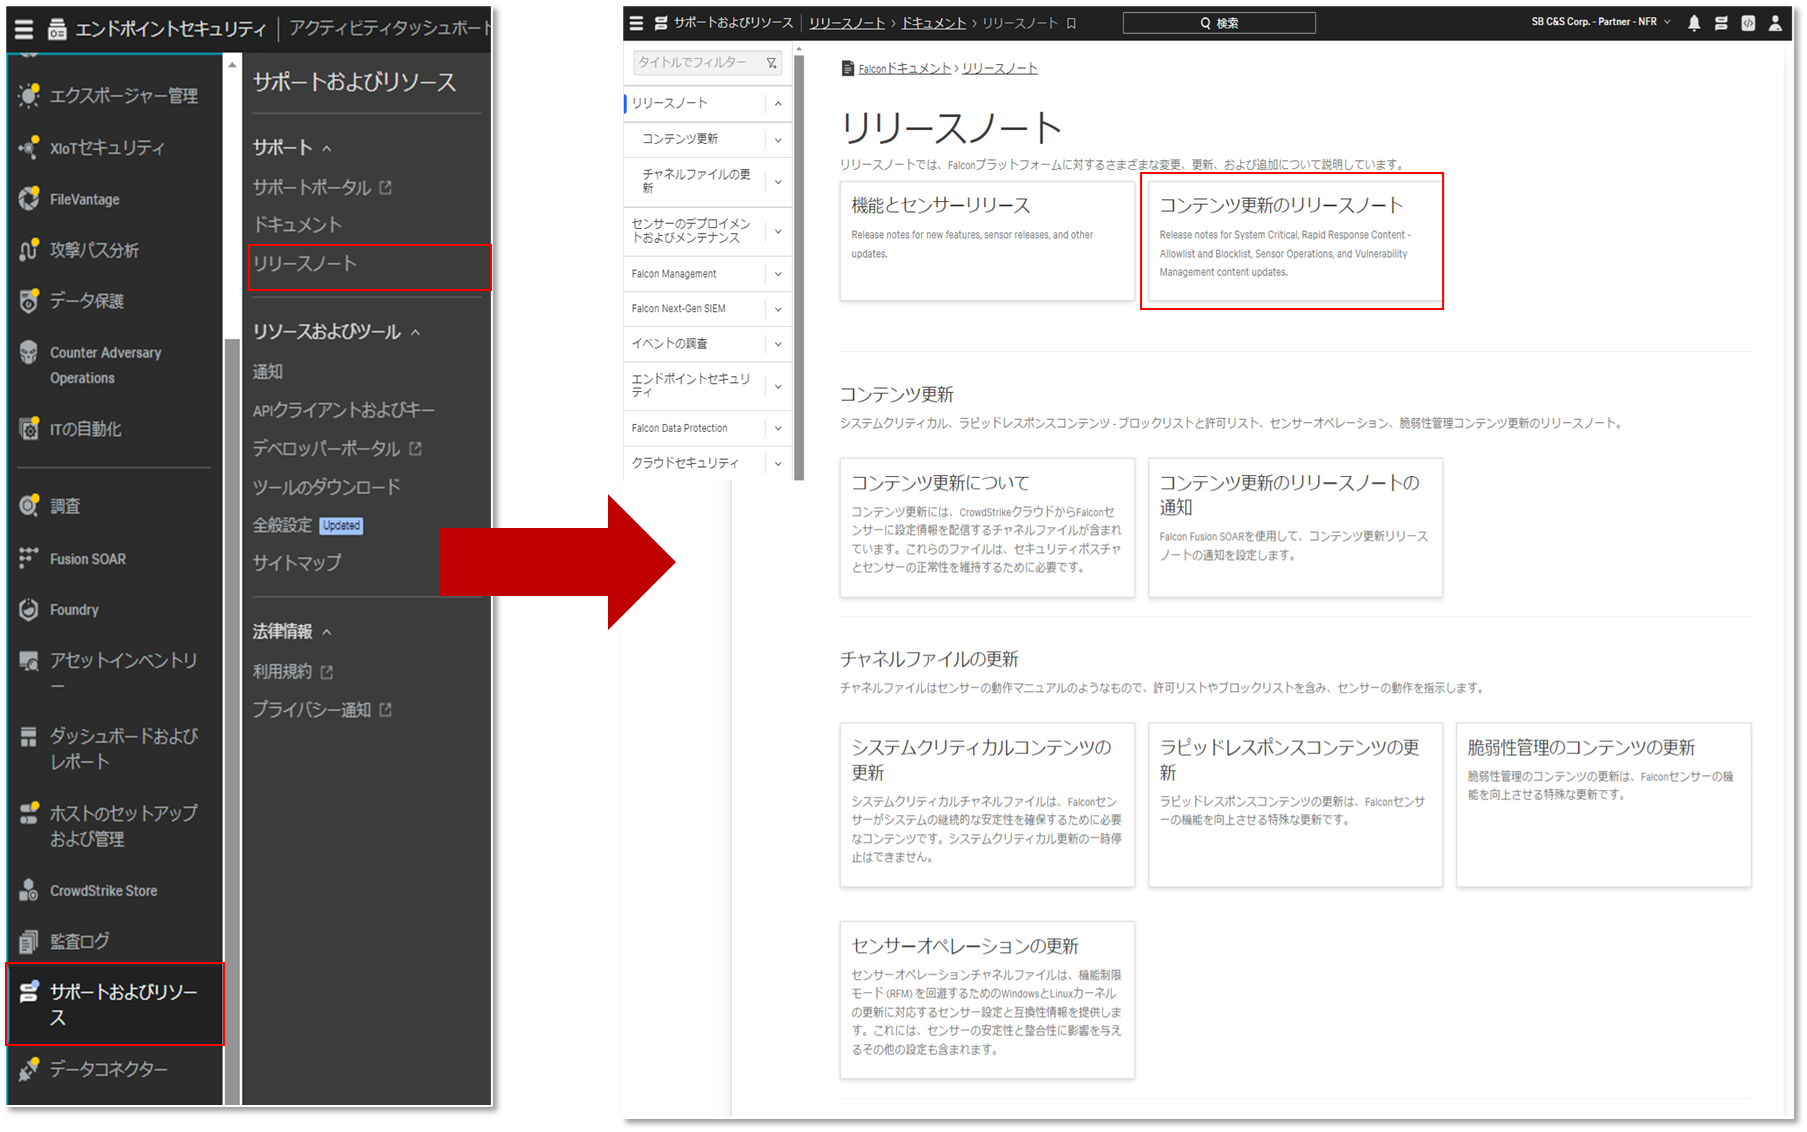Click the Falconドキュメント breadcrumb link
Screen dimensions: 1807x1132
click(x=904, y=69)
